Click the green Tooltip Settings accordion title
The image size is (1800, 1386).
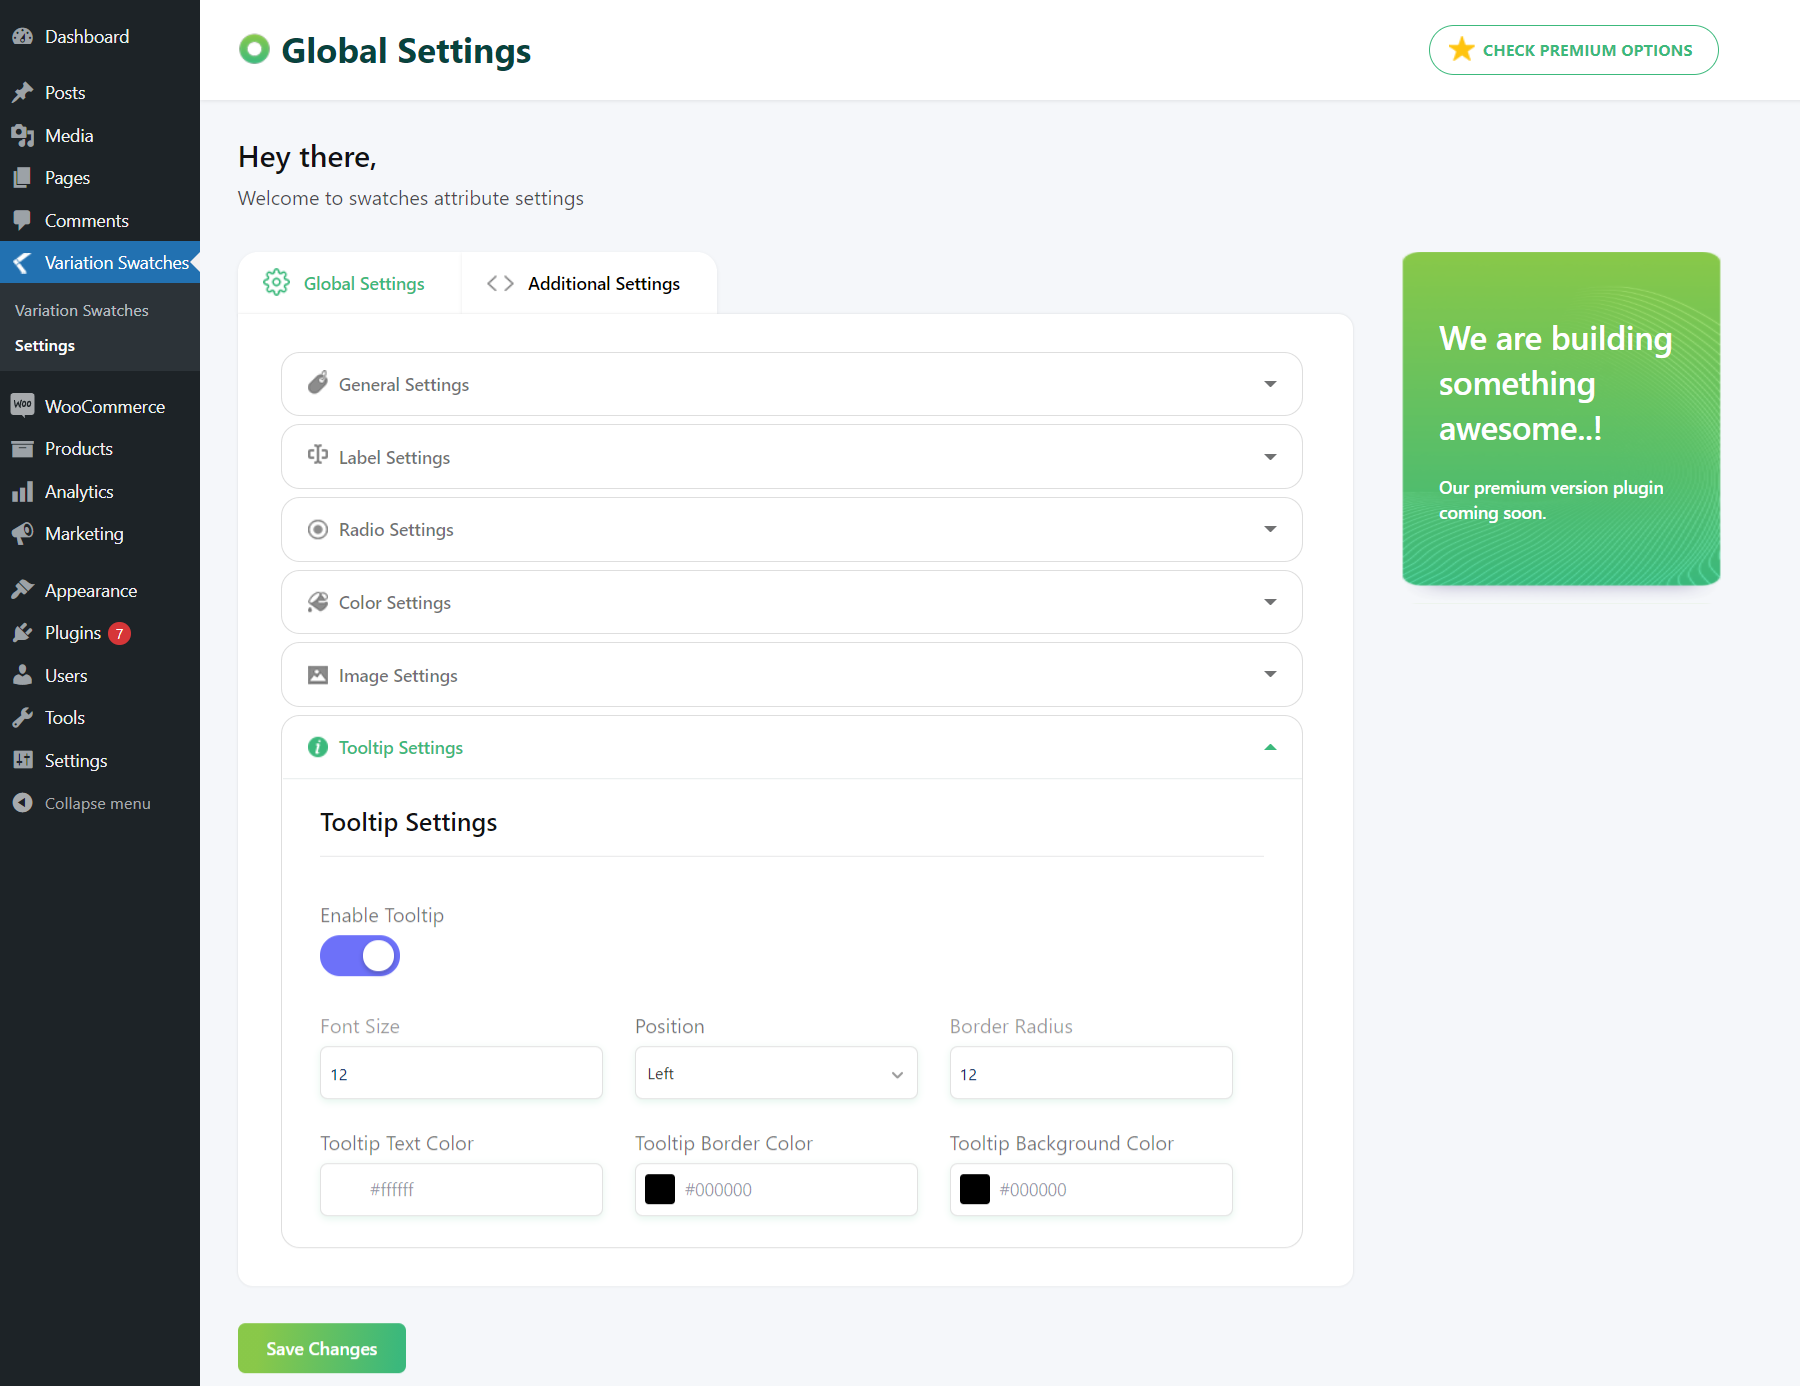pyautogui.click(x=401, y=748)
